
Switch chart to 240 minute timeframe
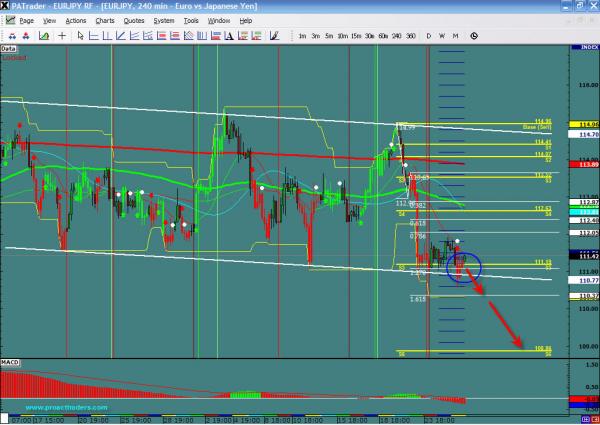click(x=397, y=35)
